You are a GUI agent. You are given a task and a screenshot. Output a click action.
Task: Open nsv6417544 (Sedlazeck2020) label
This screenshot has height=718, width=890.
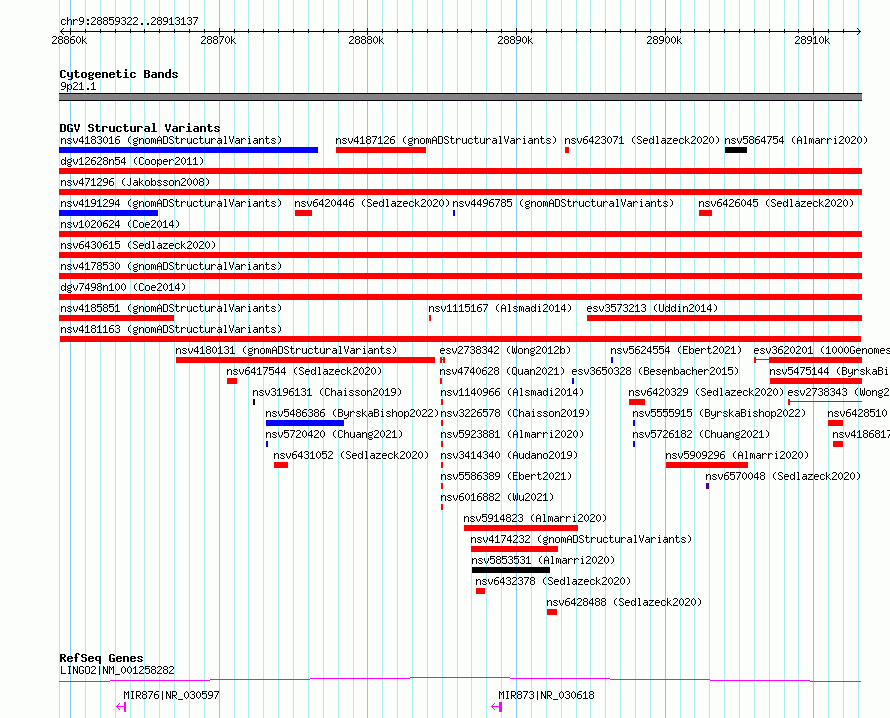(x=304, y=371)
